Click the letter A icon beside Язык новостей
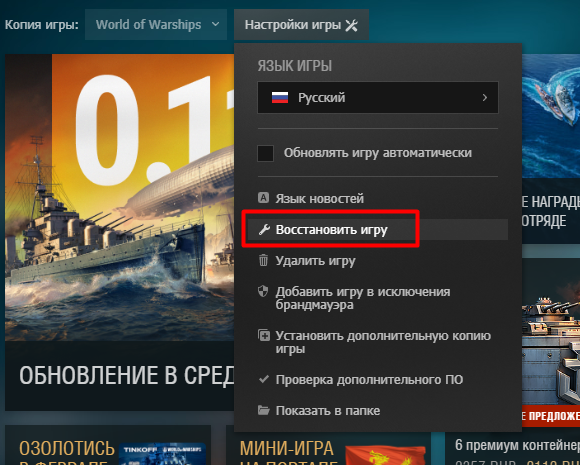 tap(263, 198)
